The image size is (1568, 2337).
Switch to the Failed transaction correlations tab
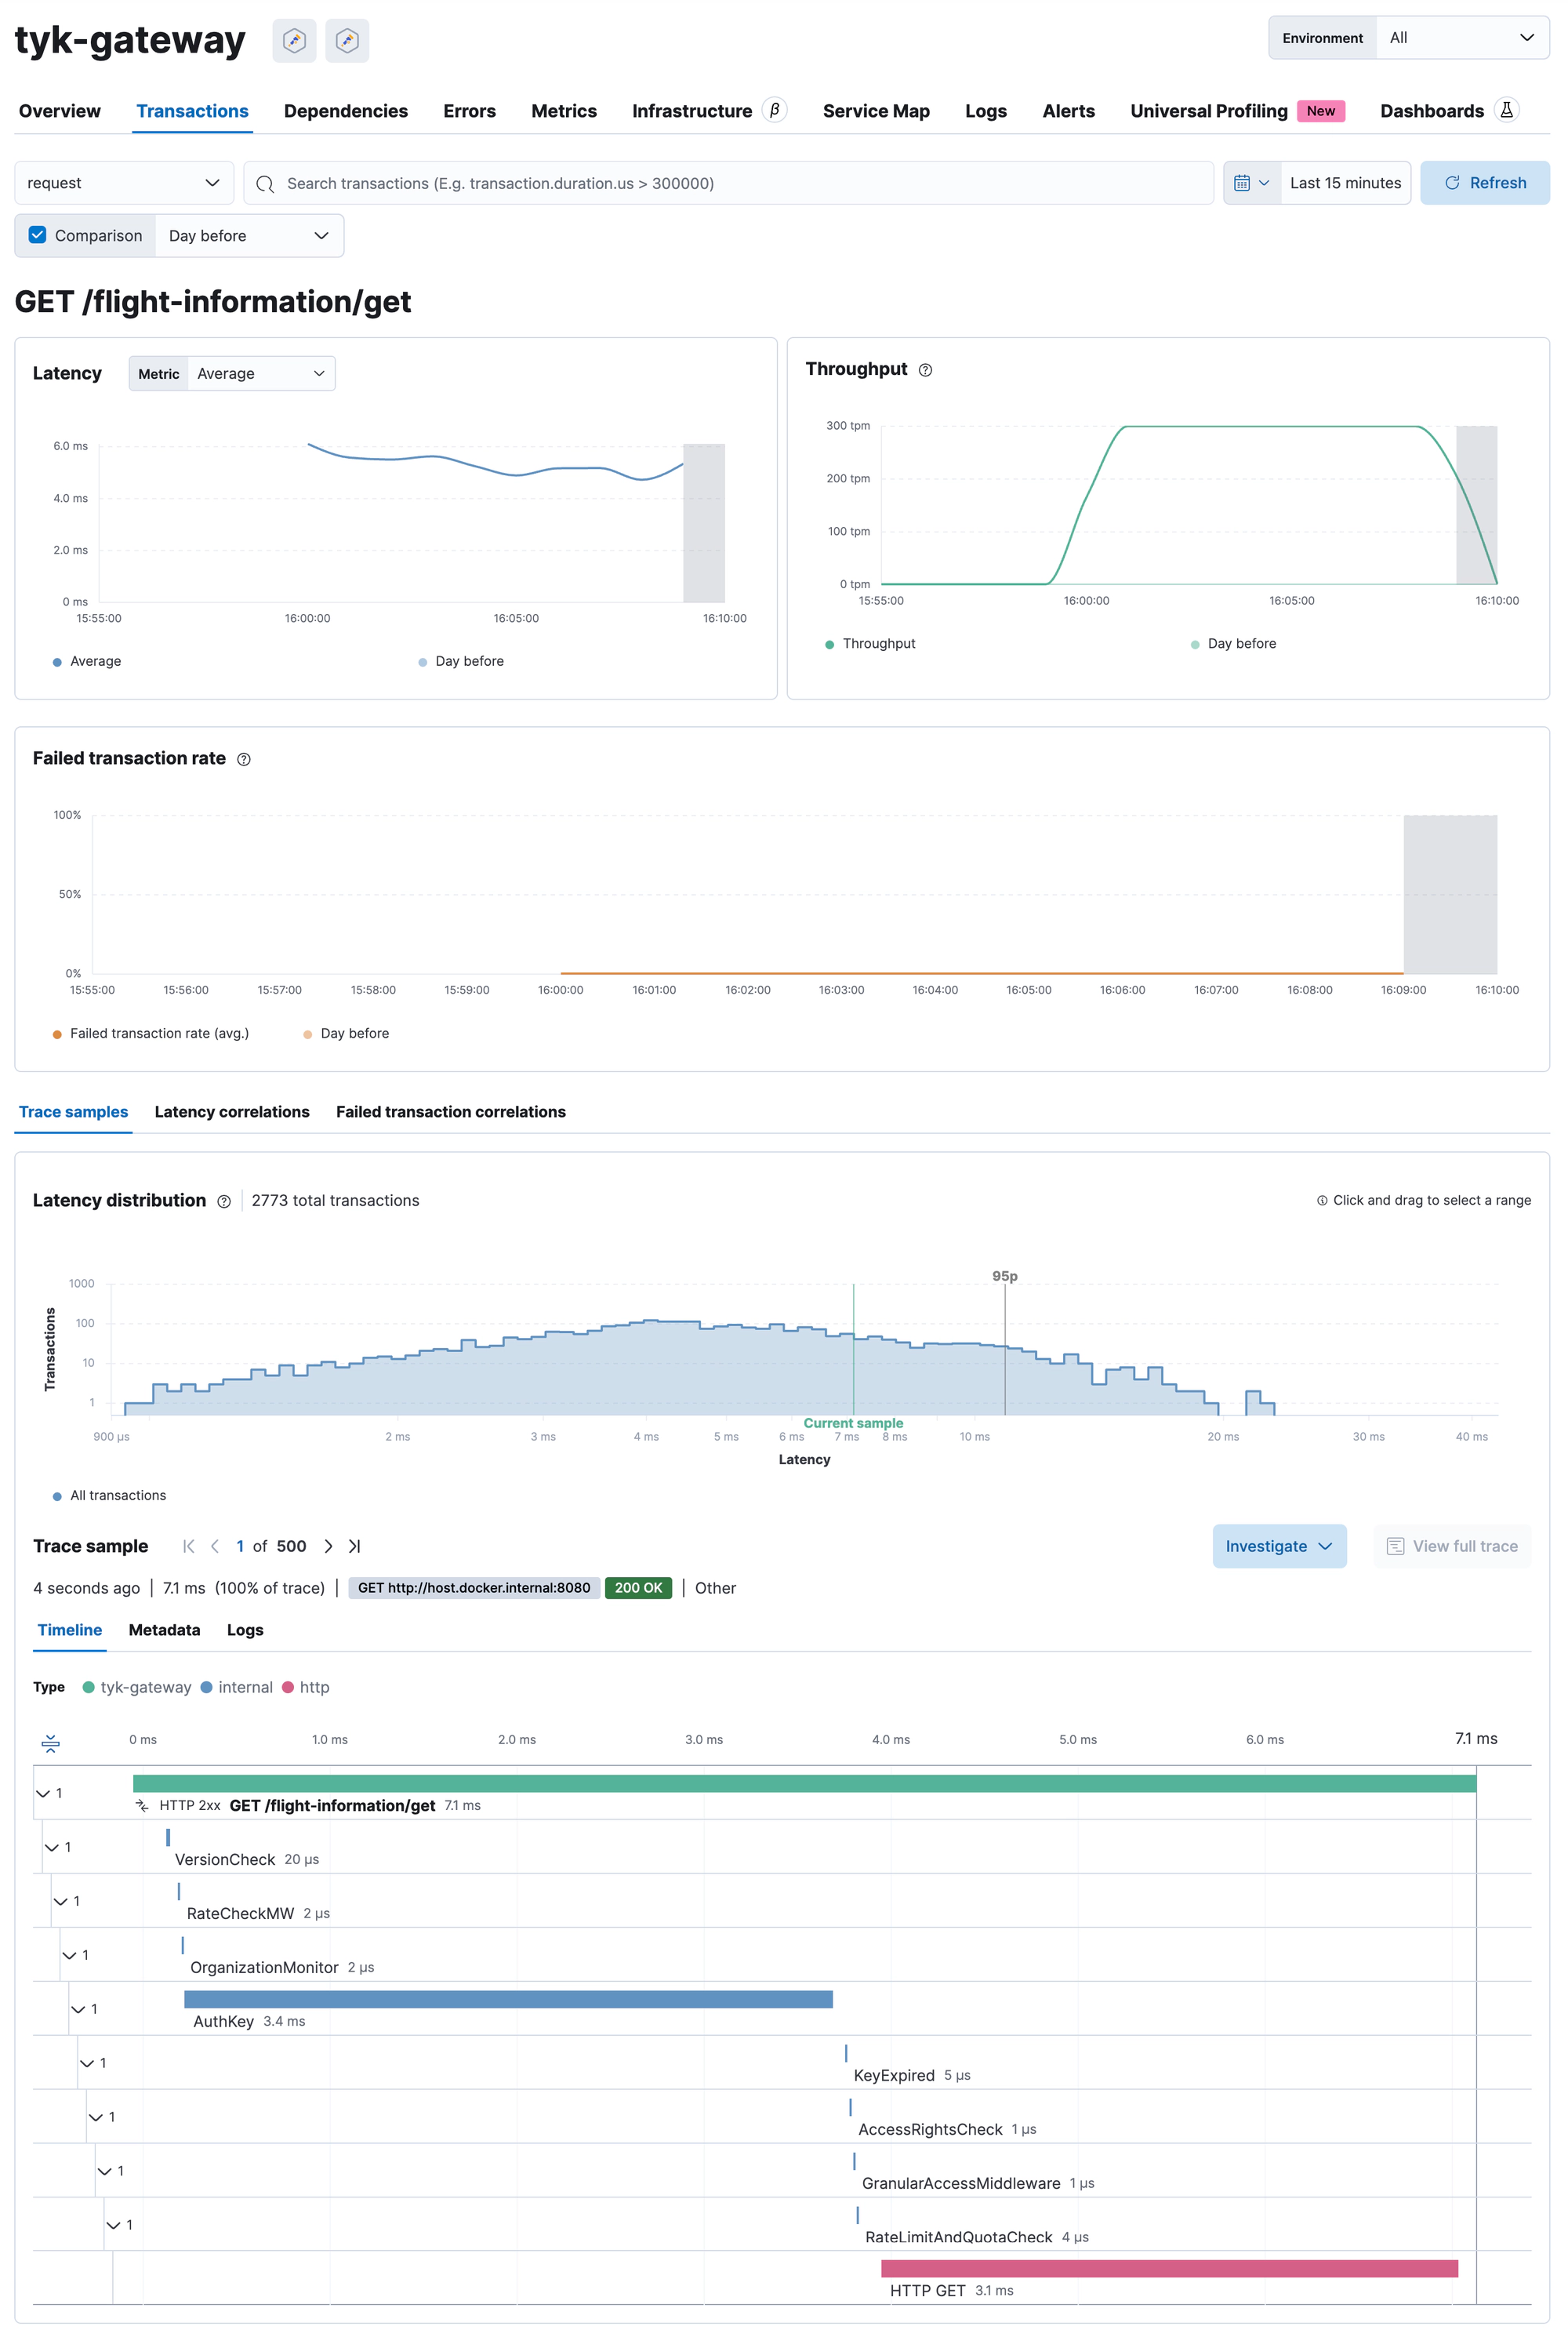[452, 1111]
